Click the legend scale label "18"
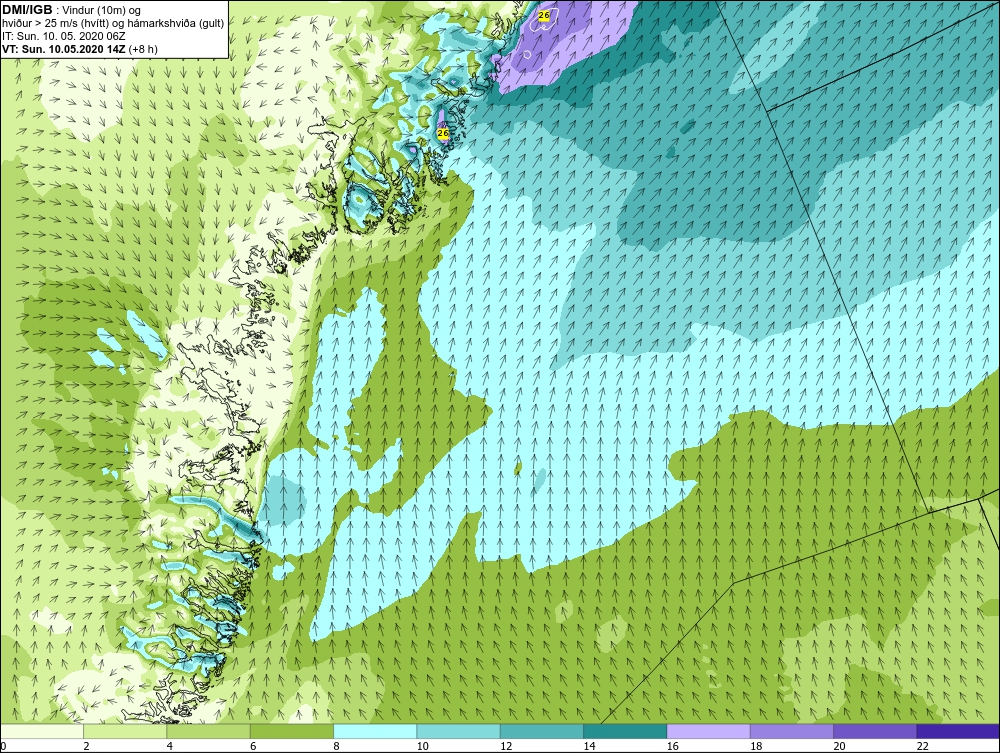 click(x=756, y=747)
